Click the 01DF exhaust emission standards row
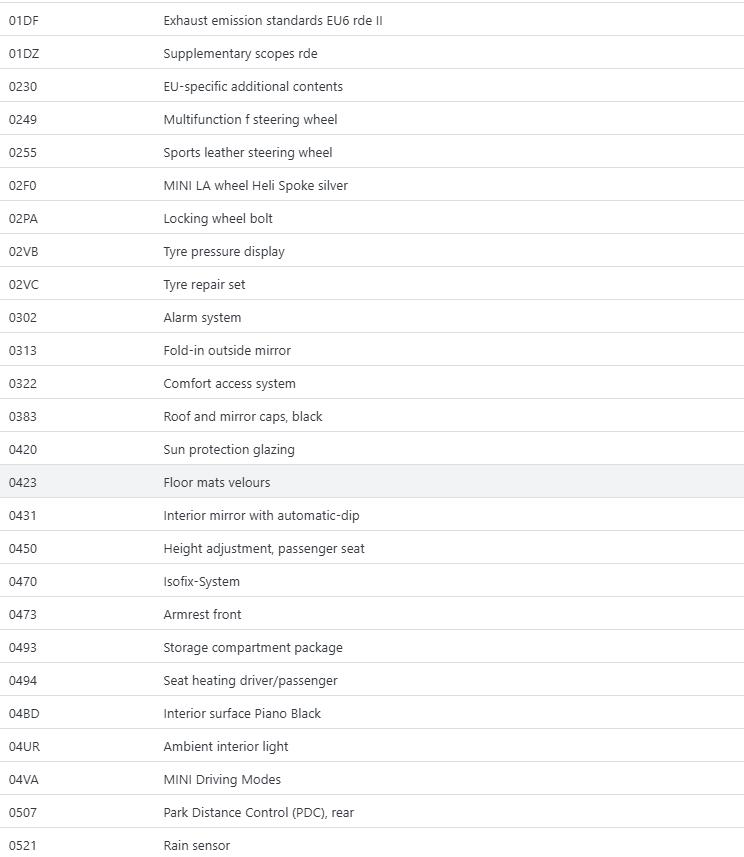 [272, 20]
